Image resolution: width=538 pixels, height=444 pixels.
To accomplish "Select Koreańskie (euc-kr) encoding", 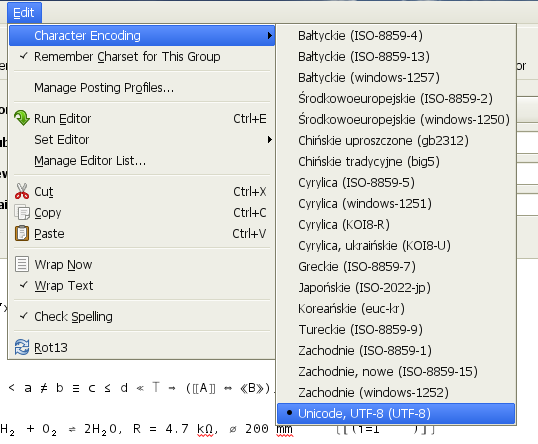I will coord(396,308).
